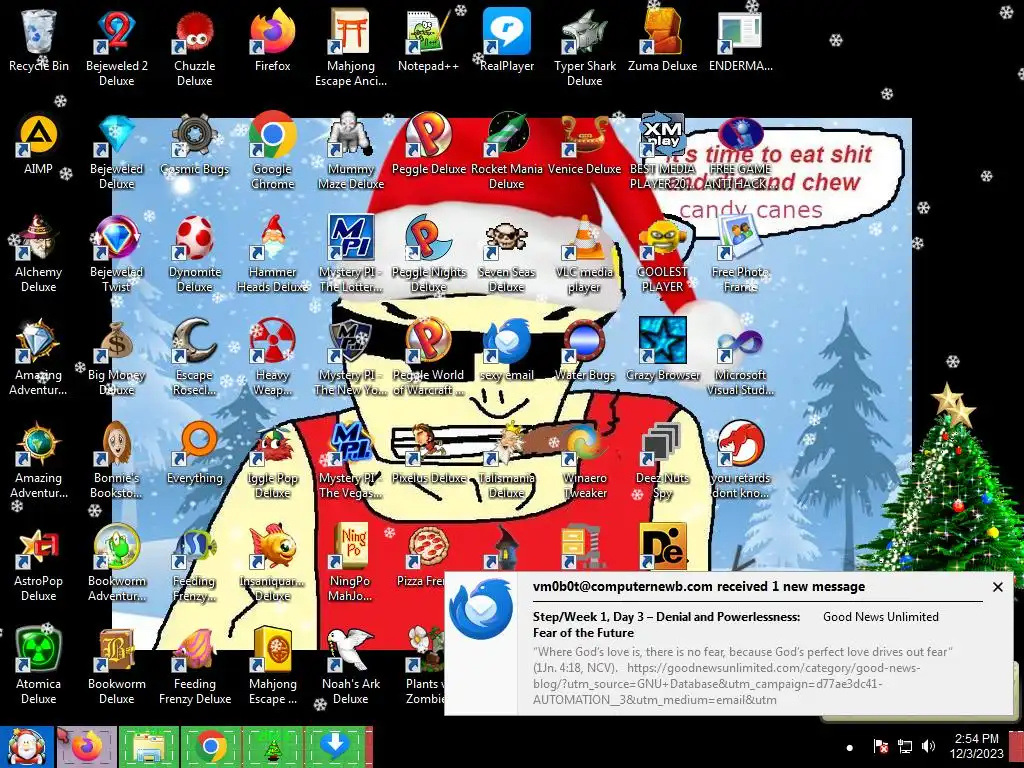Open the Chuzzle Deluxe shortcut
The height and width of the screenshot is (768, 1024).
(195, 48)
